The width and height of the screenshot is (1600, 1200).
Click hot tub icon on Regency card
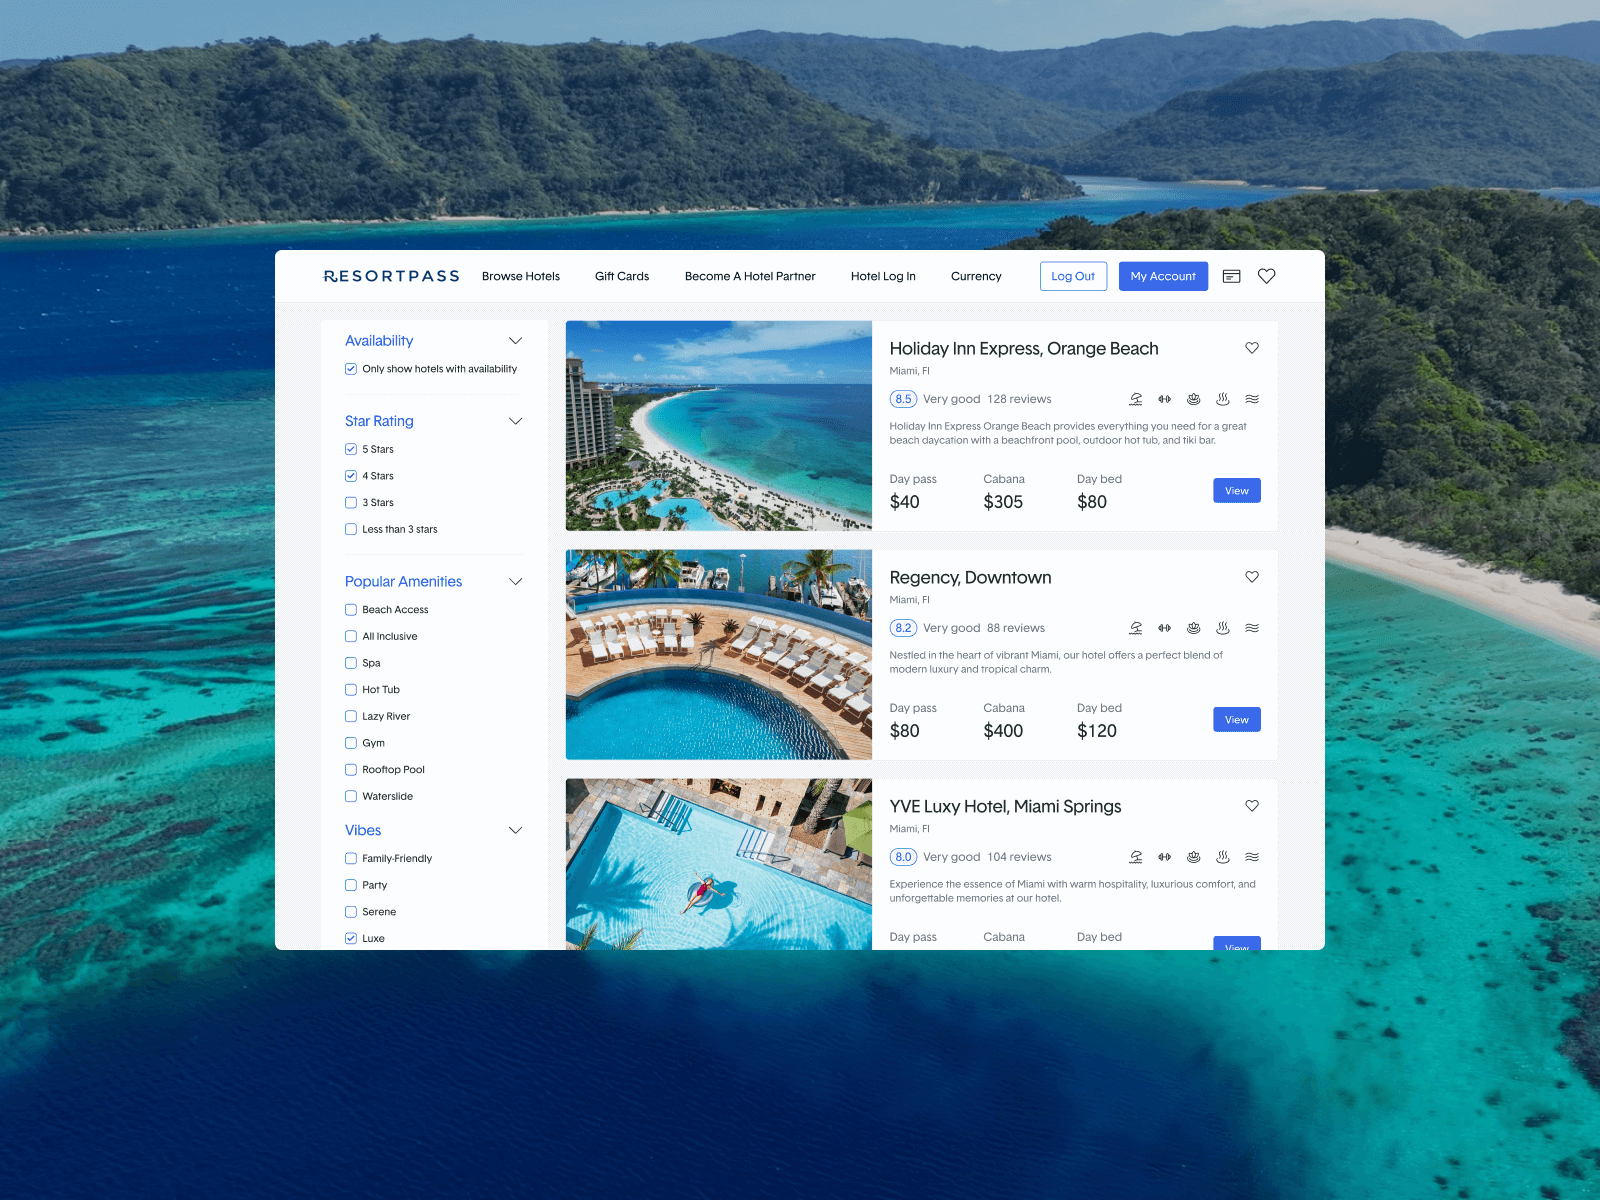(1223, 628)
